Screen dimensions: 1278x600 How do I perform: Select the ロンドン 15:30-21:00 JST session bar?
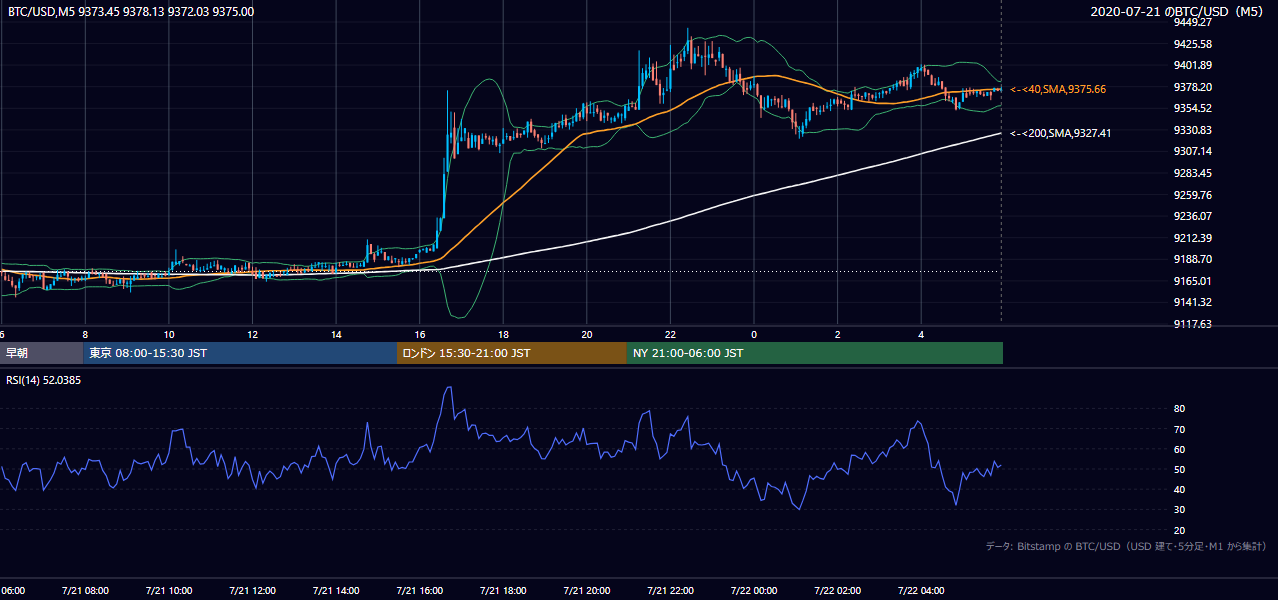pos(512,353)
